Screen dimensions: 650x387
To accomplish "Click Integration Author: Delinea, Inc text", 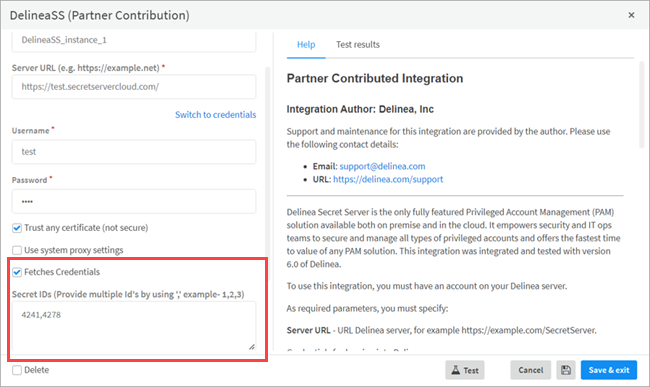I will 360,109.
